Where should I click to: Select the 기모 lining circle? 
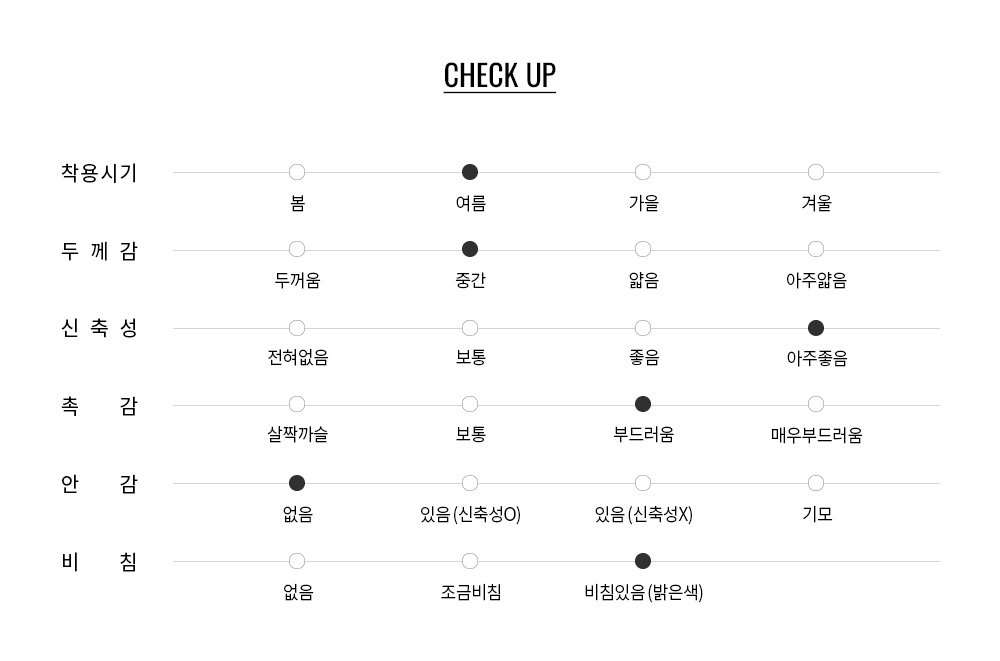pos(816,483)
